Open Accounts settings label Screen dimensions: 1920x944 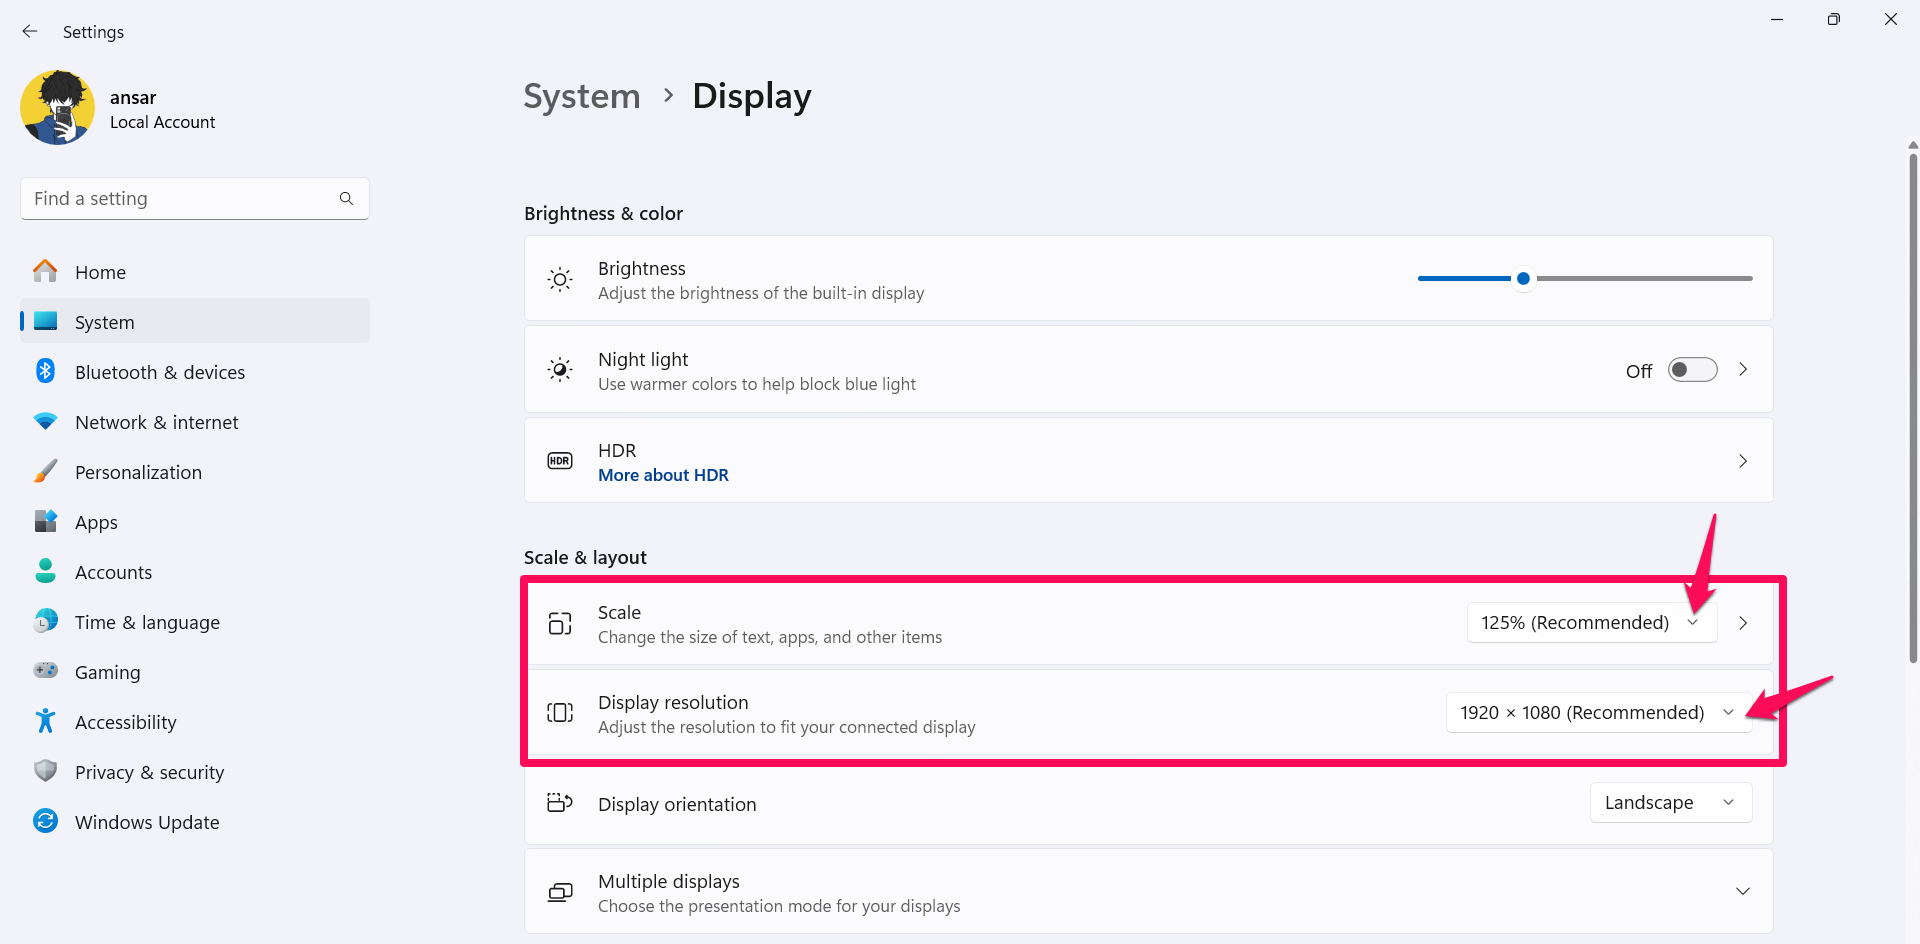114,572
